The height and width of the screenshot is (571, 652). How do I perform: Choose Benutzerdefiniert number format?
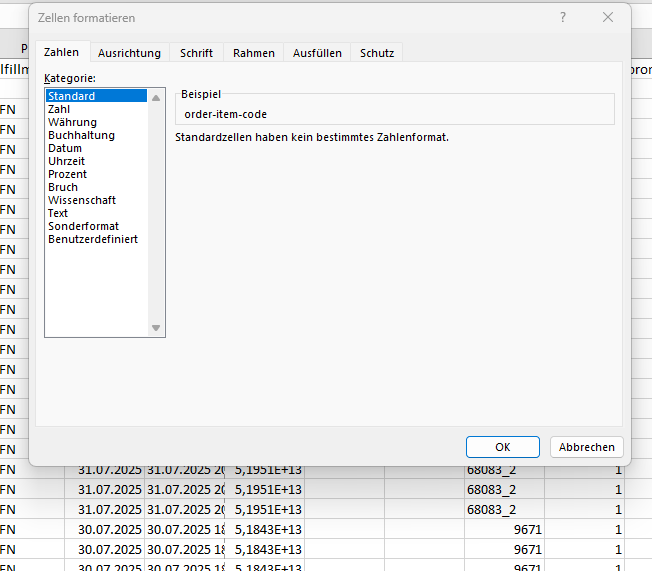pos(93,239)
